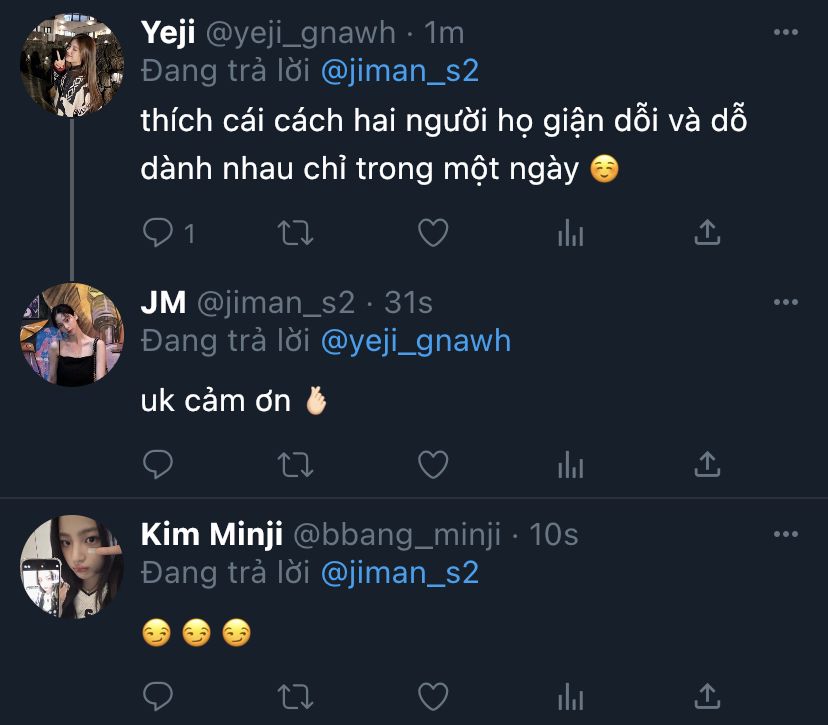This screenshot has width=828, height=725.
Task: Open @jiman_s2 mention link in Yeji's reply
Action: (x=399, y=71)
